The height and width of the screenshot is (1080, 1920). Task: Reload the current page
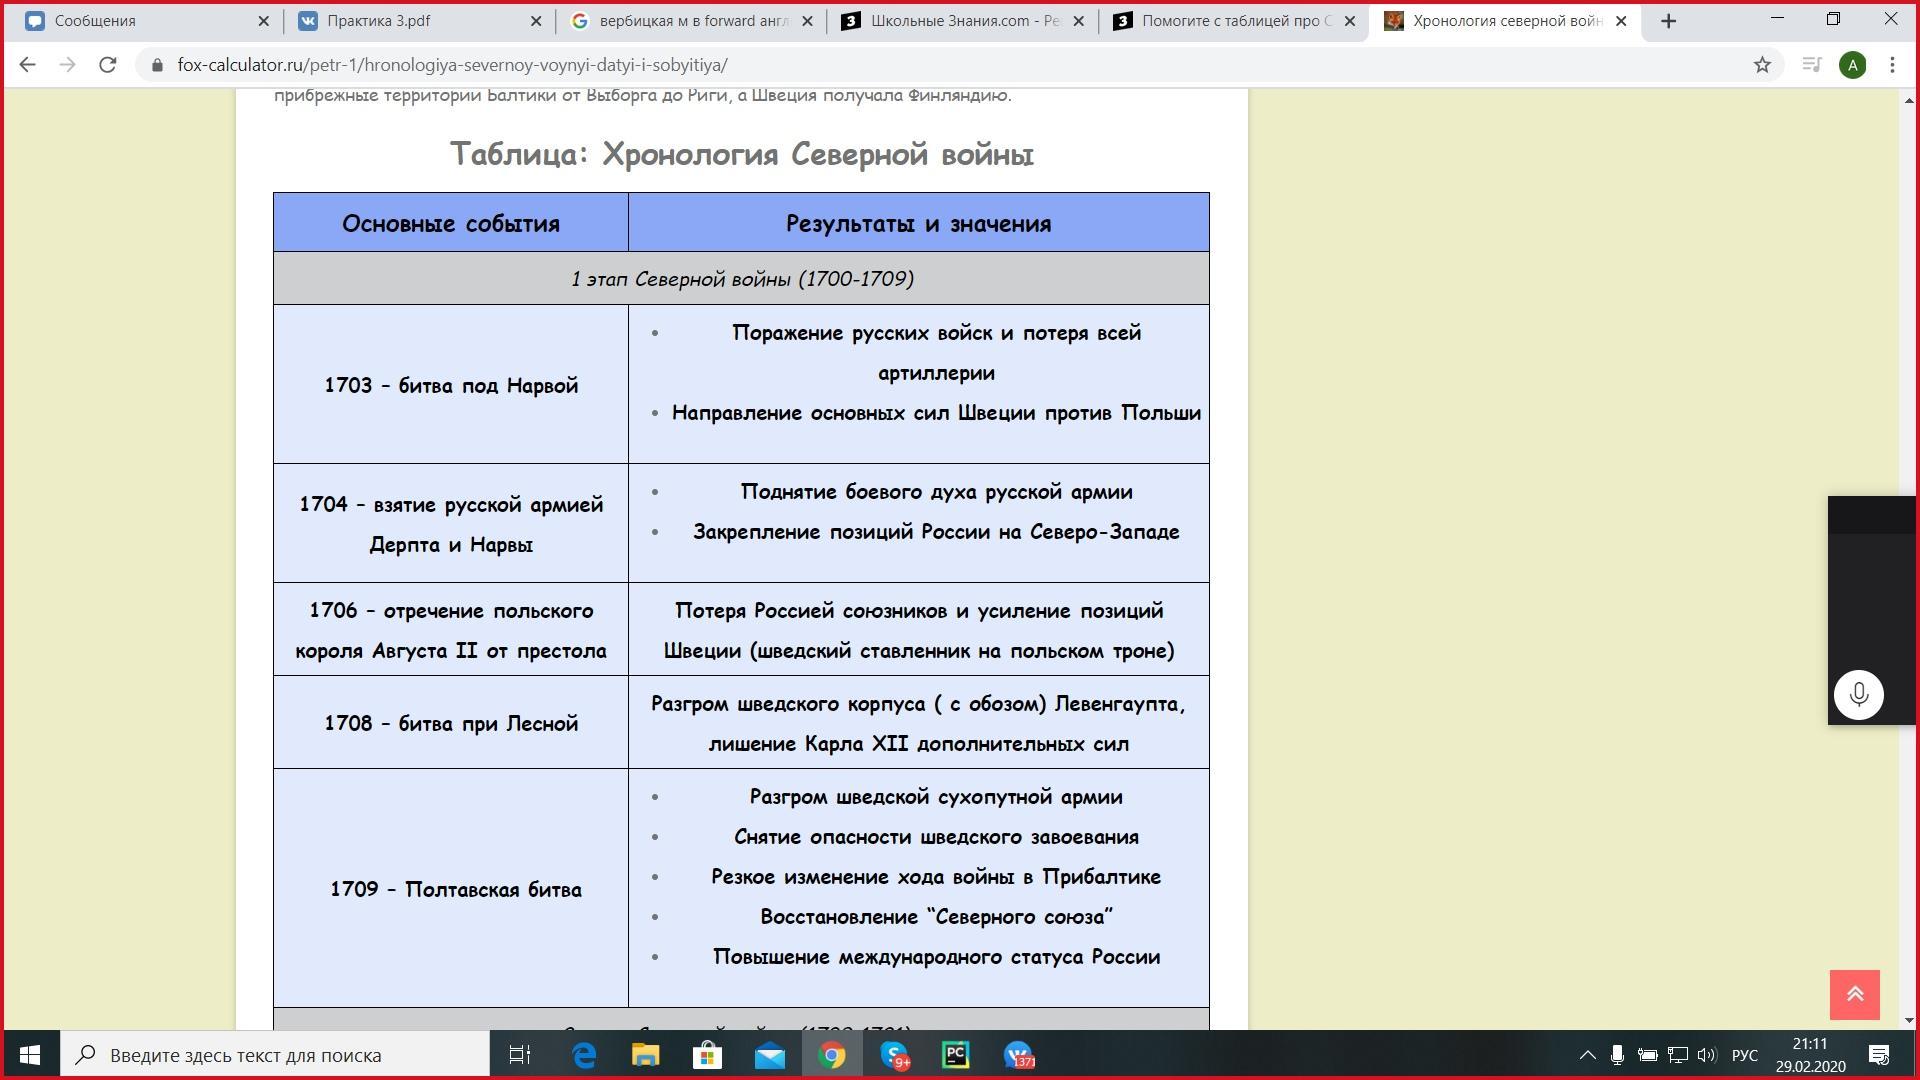coord(107,65)
